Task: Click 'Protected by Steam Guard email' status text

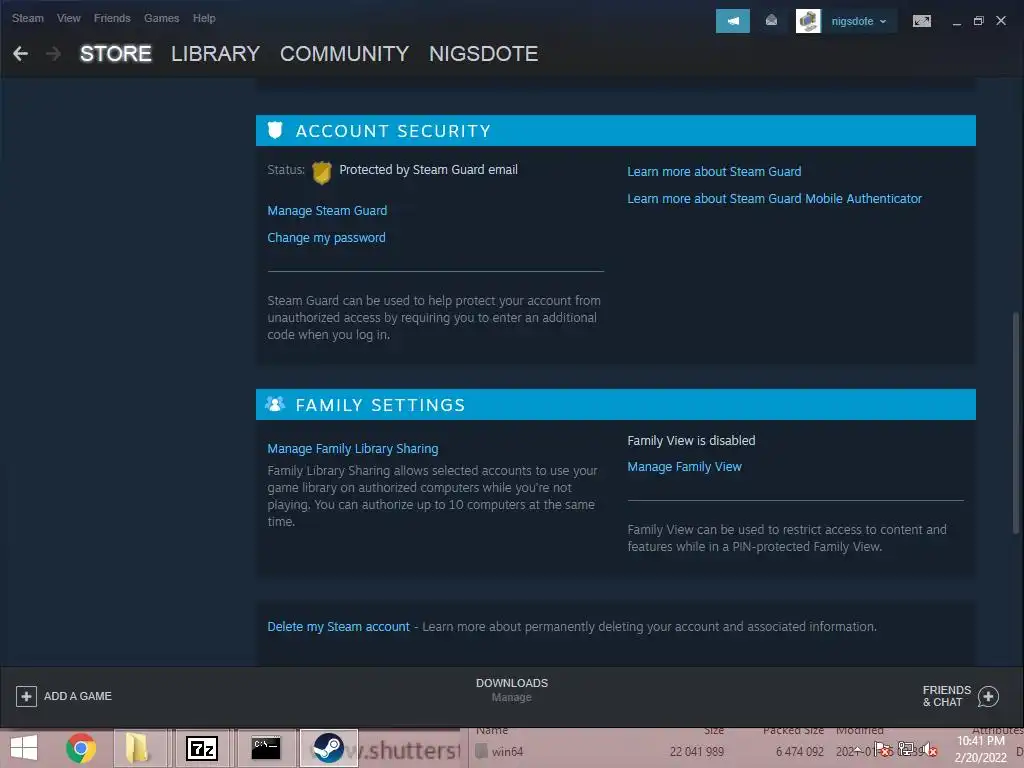Action: pos(428,170)
